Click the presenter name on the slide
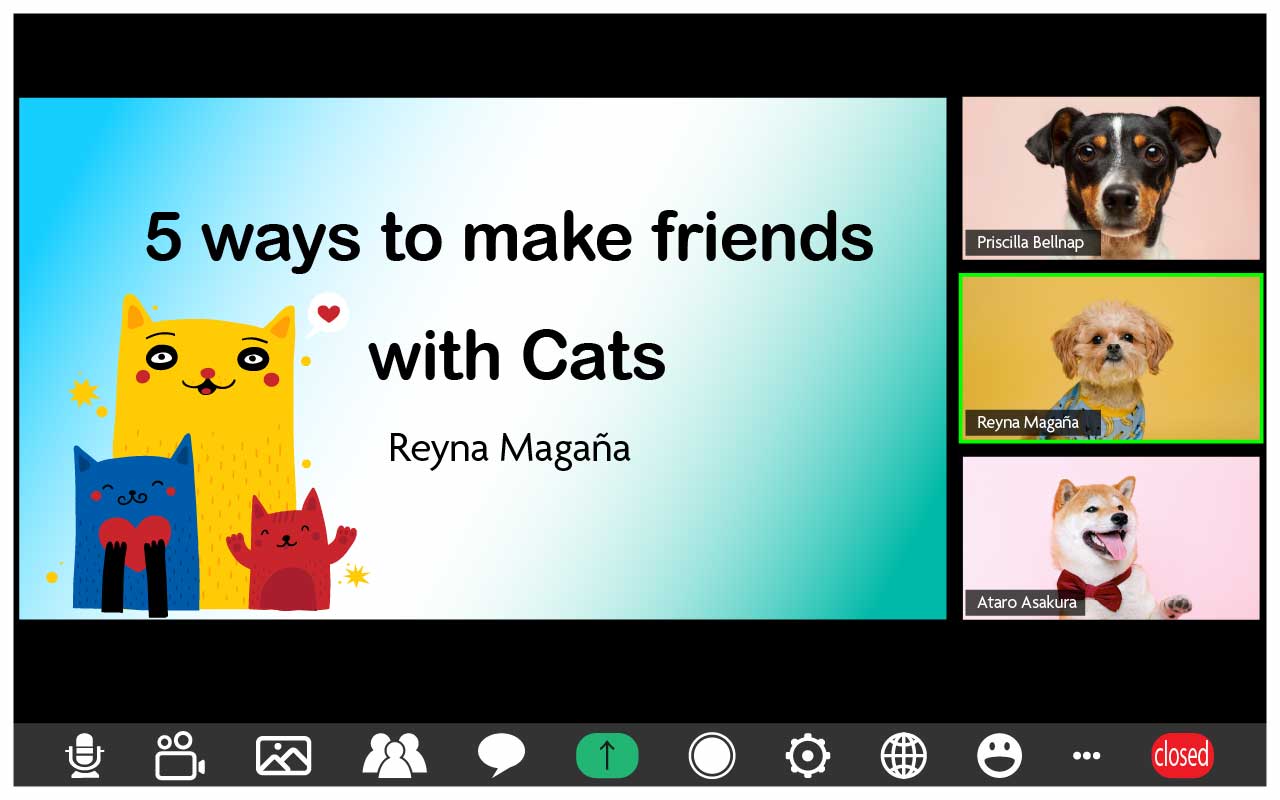 (x=509, y=448)
